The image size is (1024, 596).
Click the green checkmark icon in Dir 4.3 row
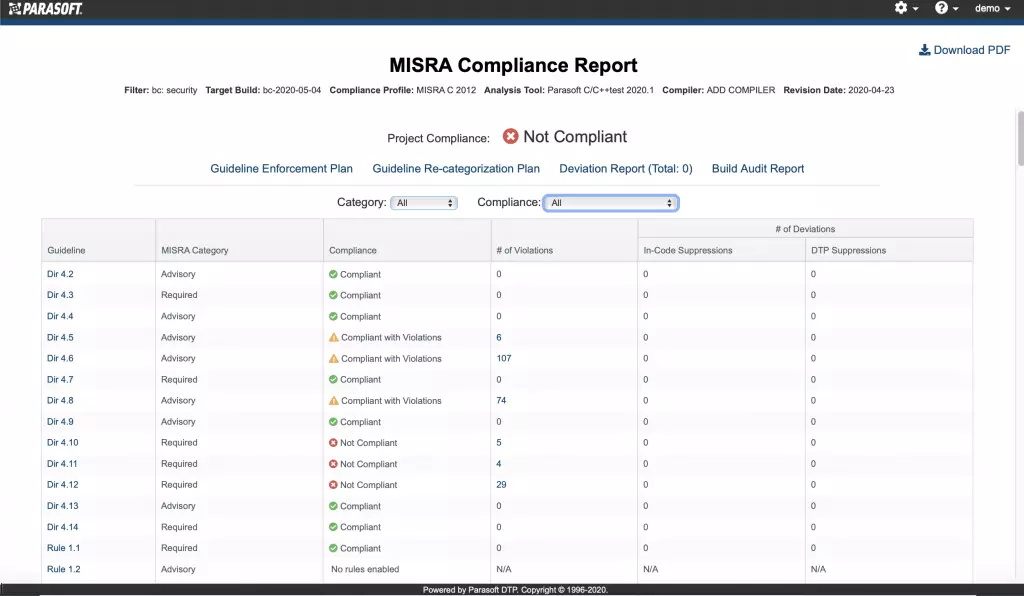pyautogui.click(x=333, y=295)
